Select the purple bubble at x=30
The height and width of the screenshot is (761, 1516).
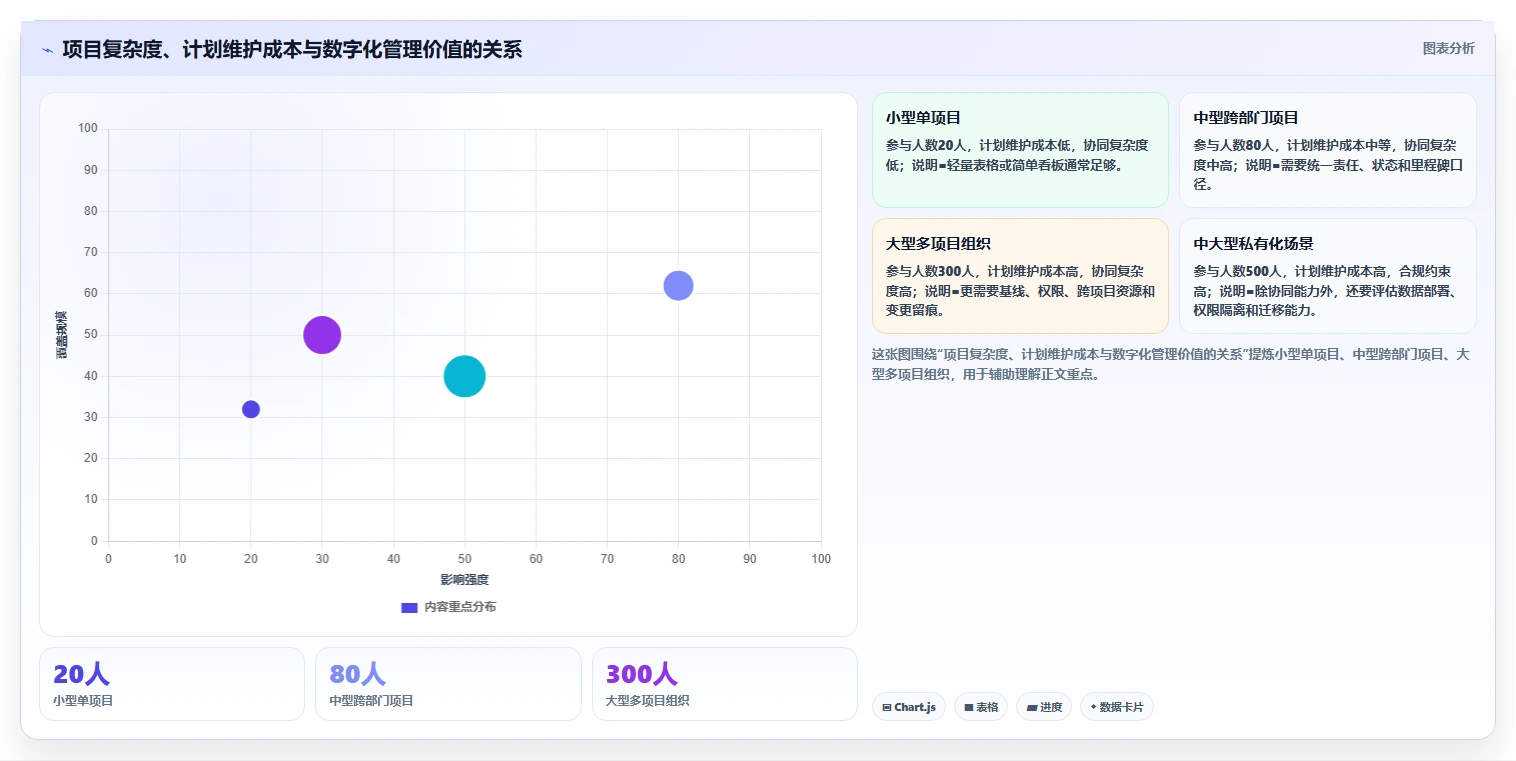tap(322, 335)
